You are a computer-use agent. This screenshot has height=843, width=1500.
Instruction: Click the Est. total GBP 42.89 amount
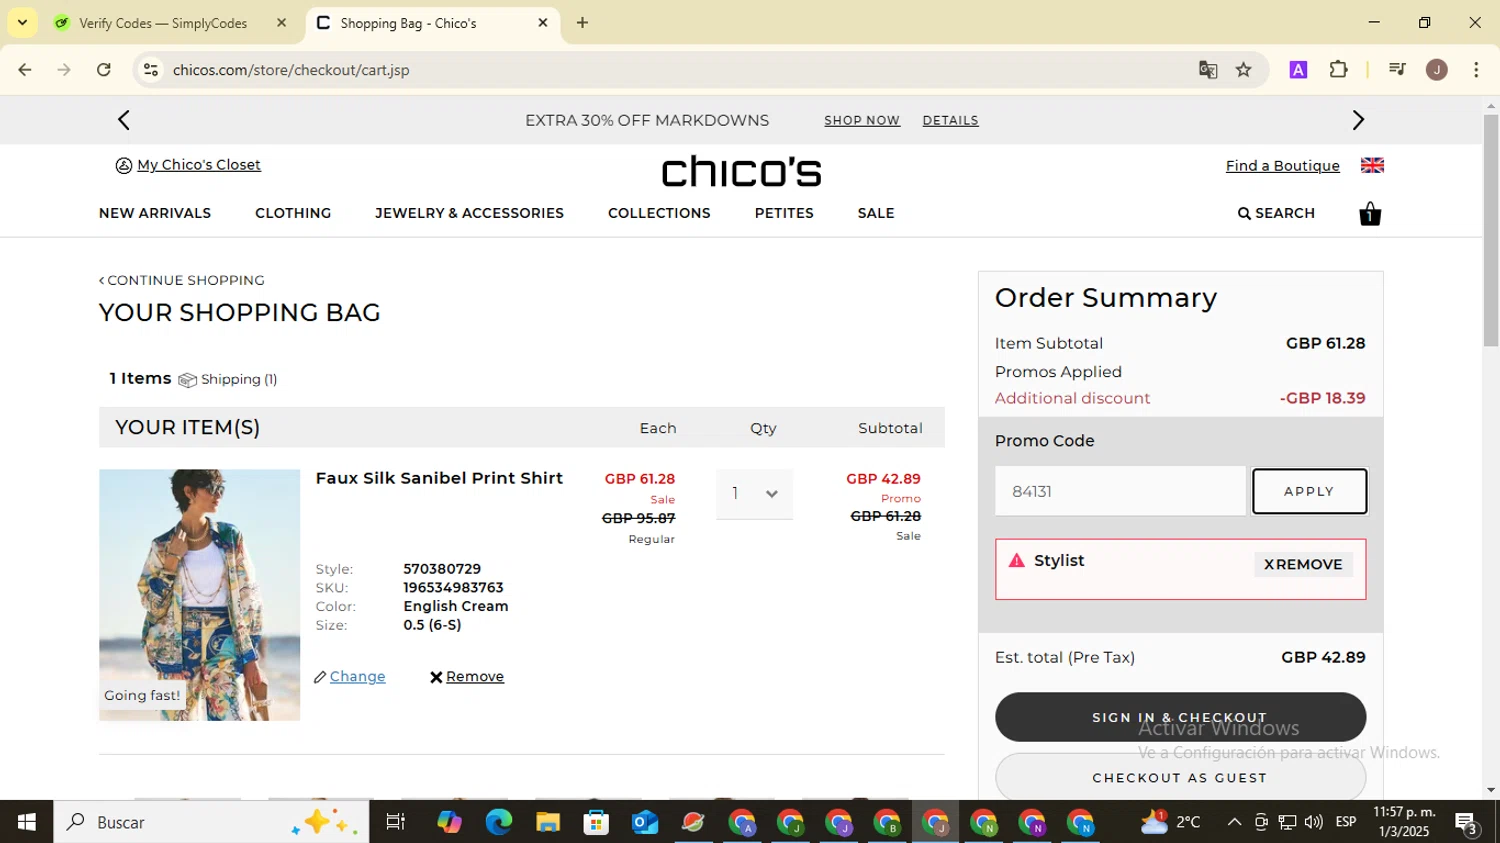[x=1323, y=657]
